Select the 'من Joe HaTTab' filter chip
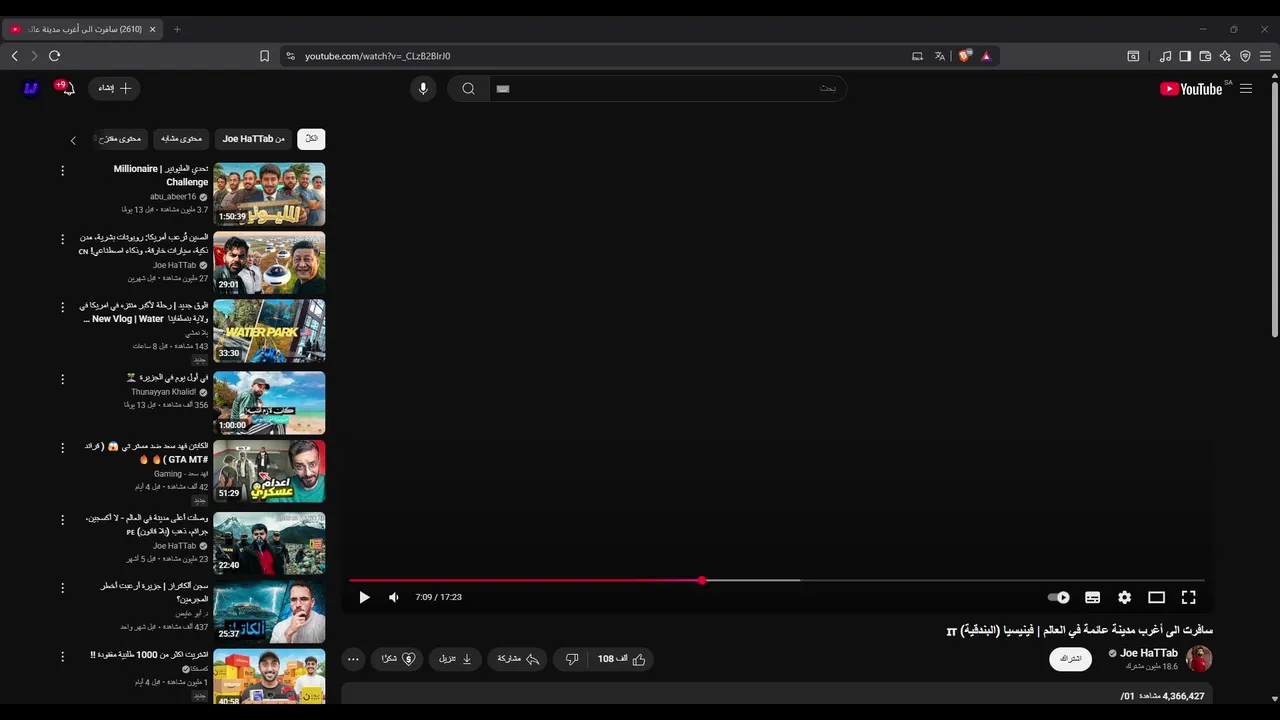 pyautogui.click(x=254, y=139)
